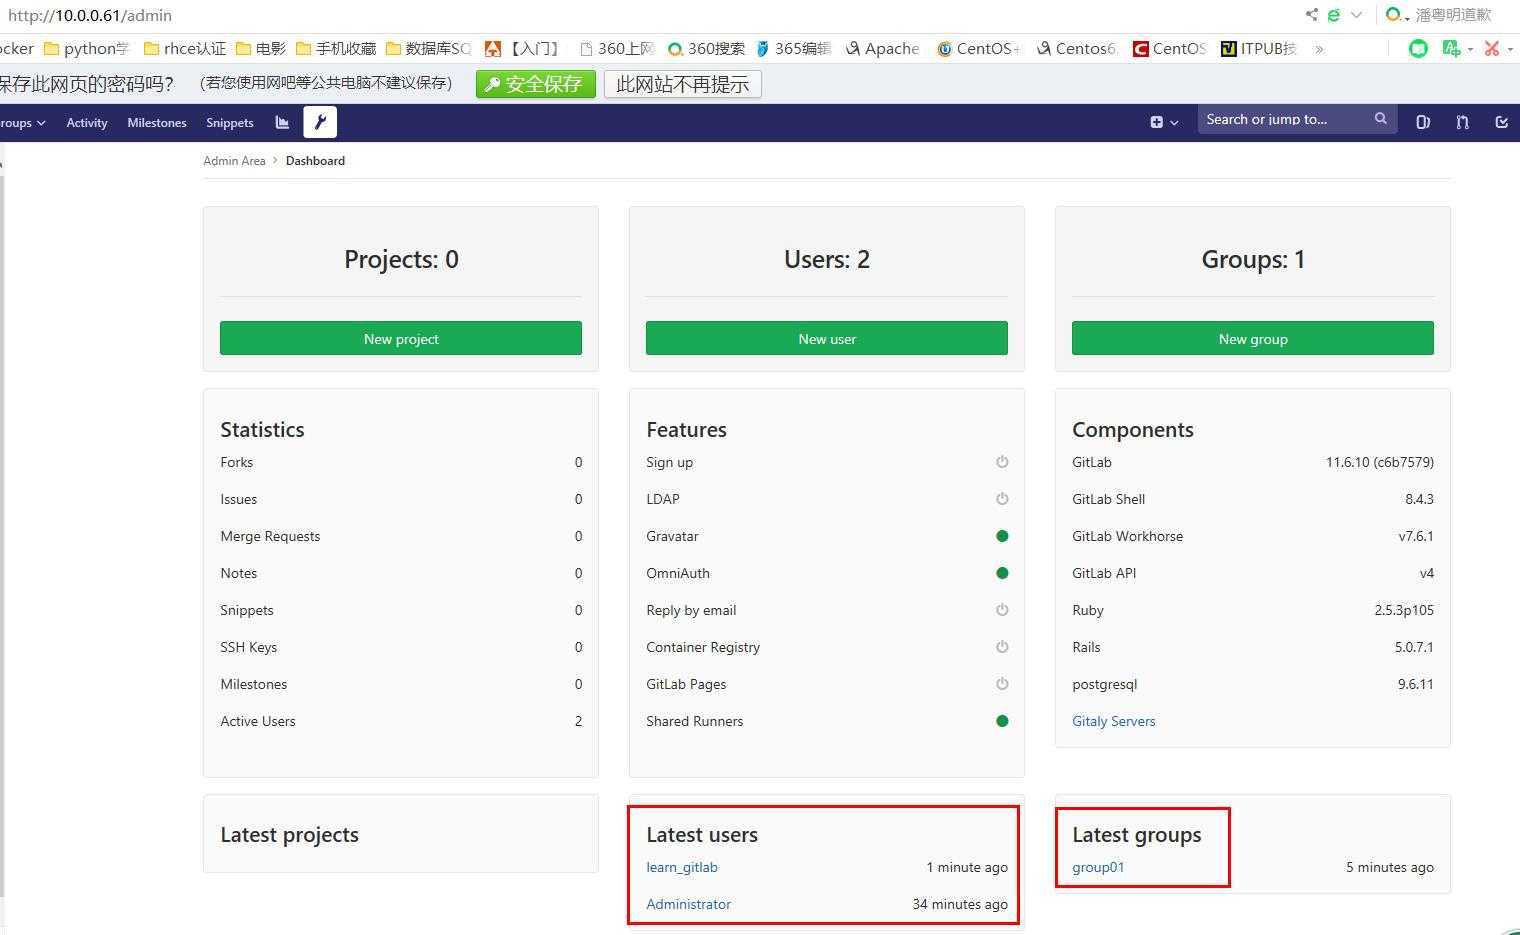Click the magnifier icon in the GitLab search
This screenshot has height=935, width=1520.
[x=1380, y=119]
